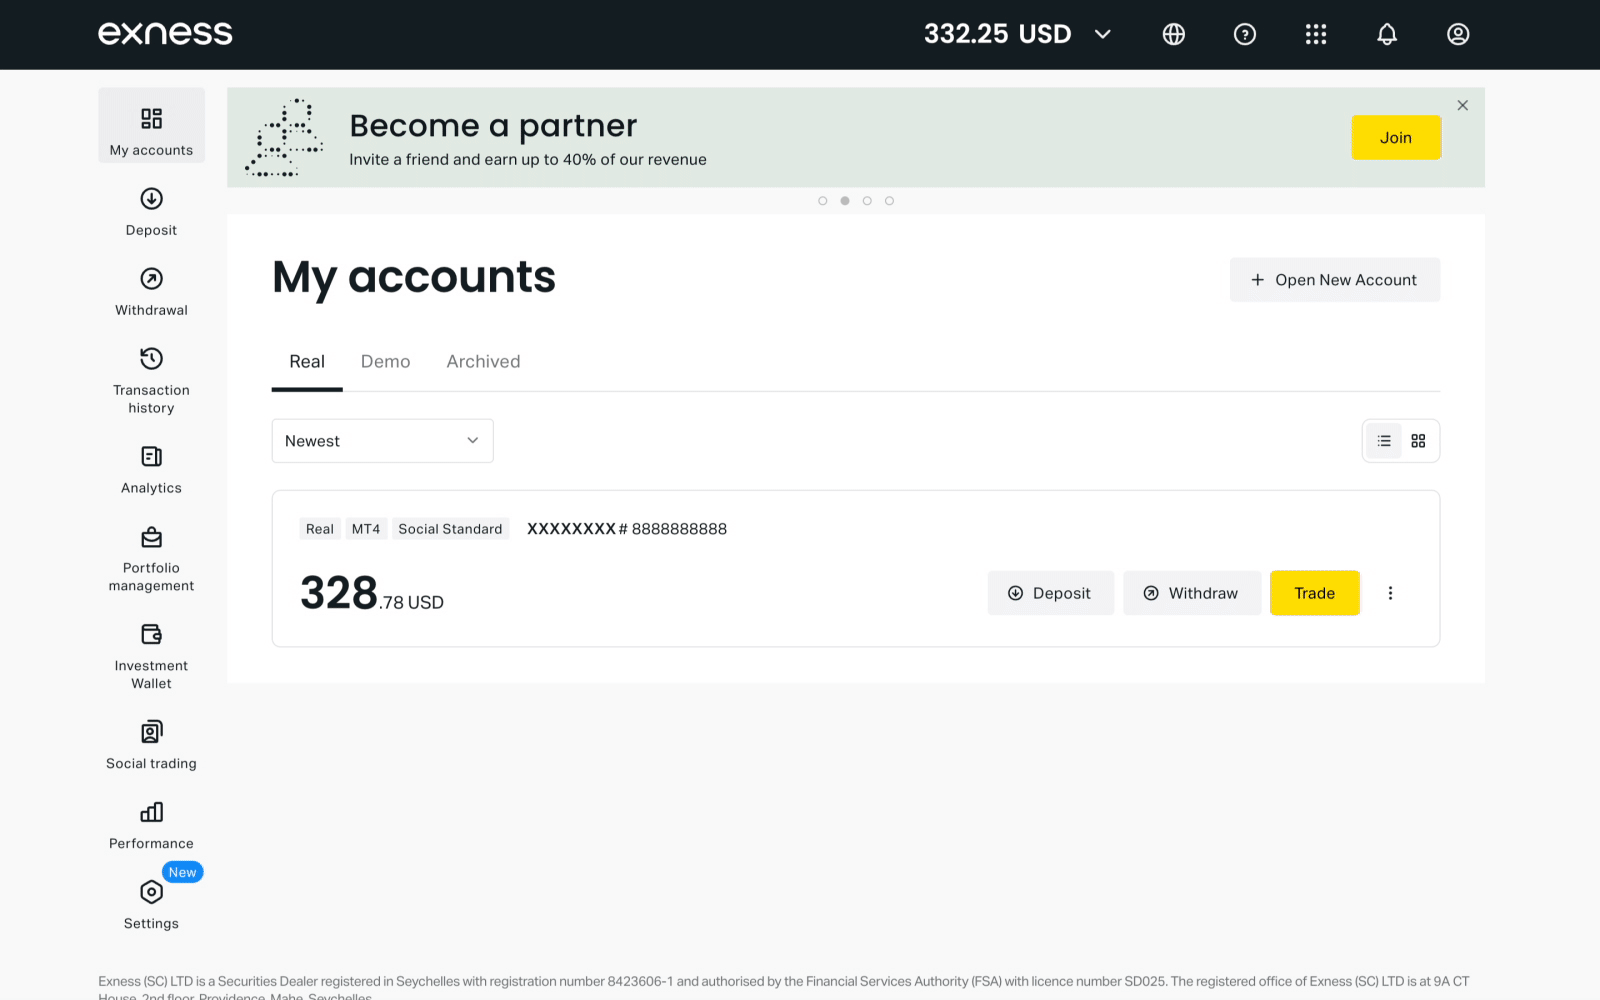Open Portfolio management section
Image resolution: width=1600 pixels, height=1000 pixels.
click(x=151, y=559)
